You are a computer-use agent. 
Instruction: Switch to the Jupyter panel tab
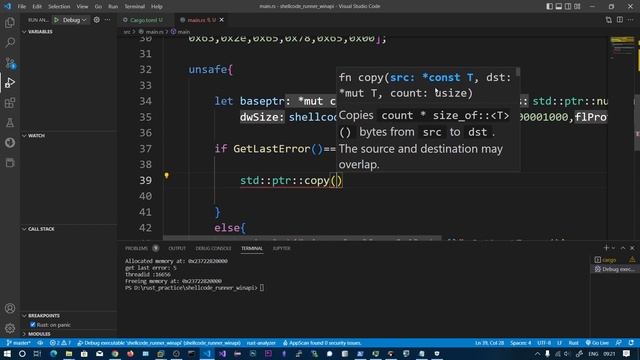281,248
